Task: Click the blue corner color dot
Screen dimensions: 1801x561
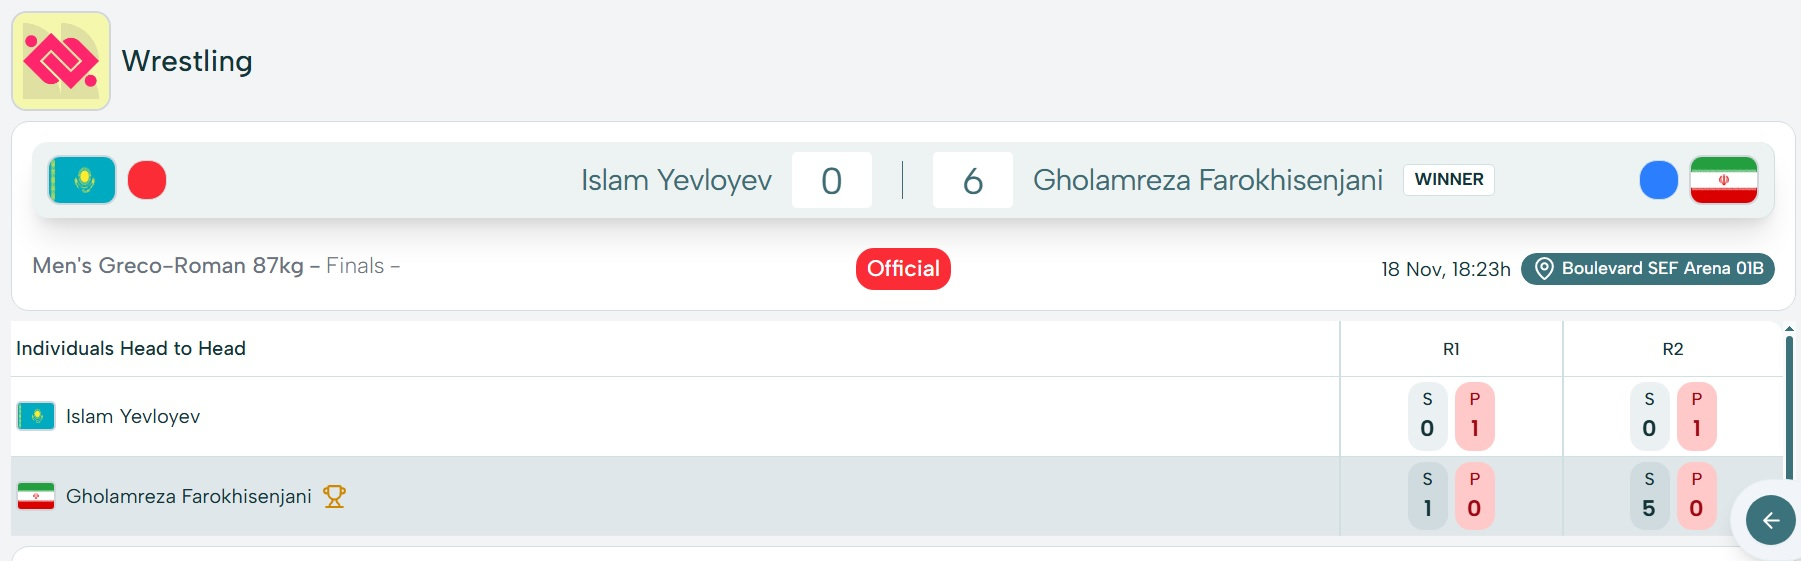Action: pos(1658,180)
